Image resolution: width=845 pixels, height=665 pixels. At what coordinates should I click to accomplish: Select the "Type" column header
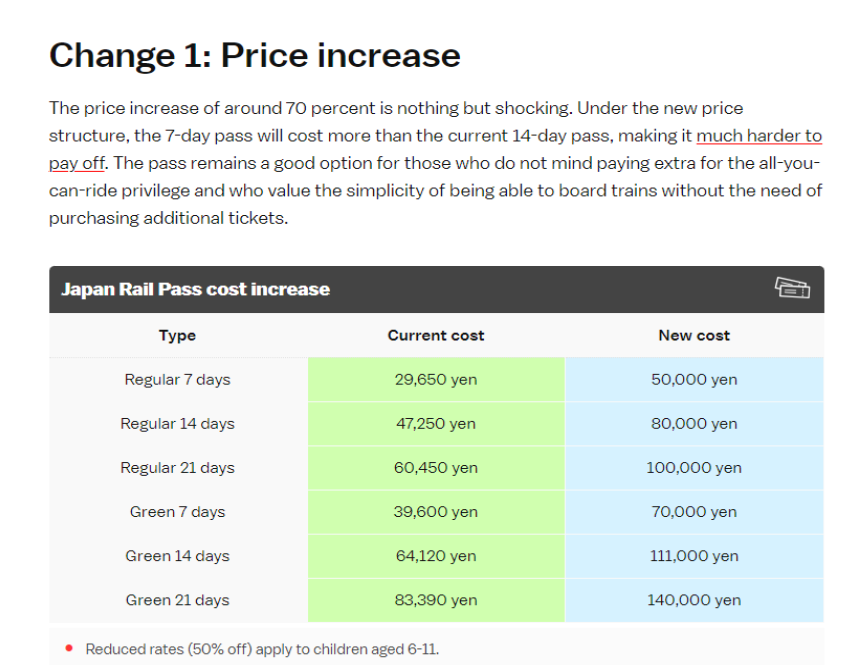pos(177,336)
